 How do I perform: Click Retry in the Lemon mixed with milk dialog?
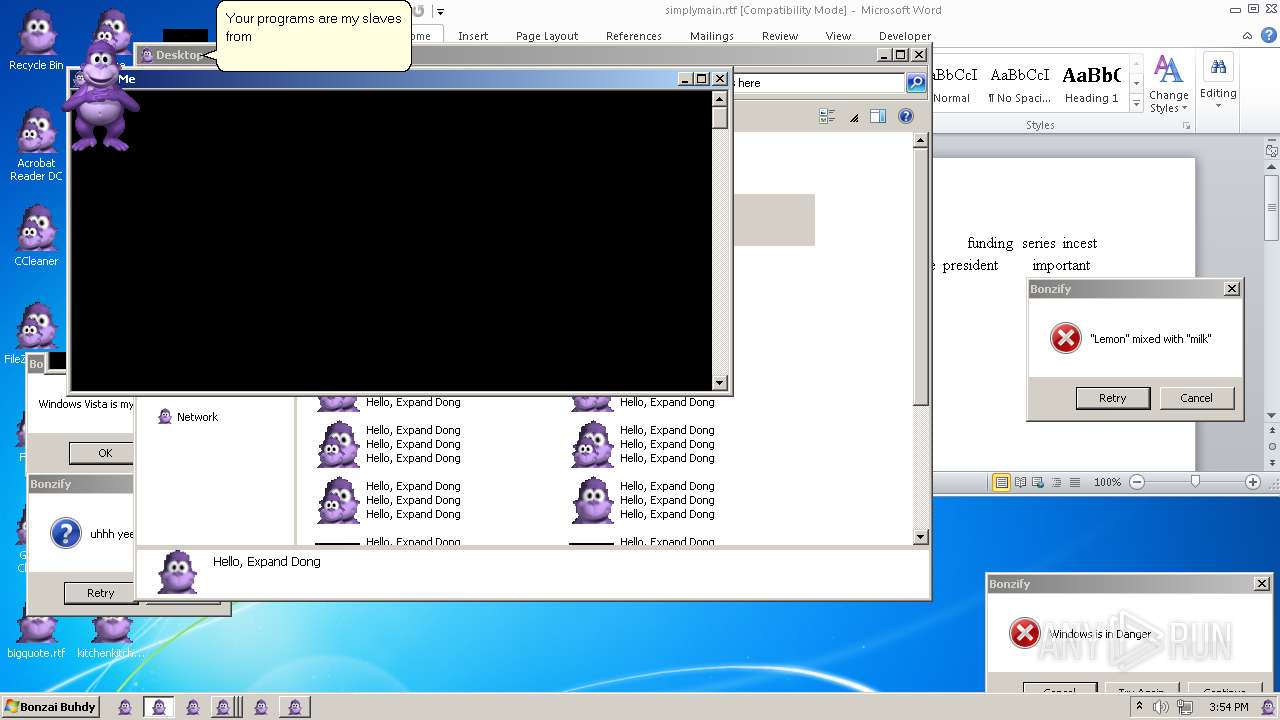(1113, 398)
